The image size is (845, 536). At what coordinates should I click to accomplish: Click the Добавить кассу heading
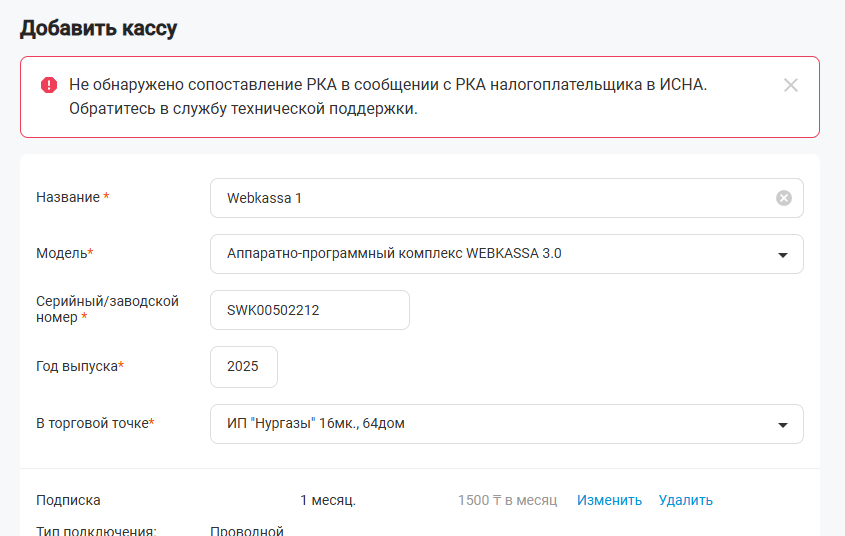99,28
